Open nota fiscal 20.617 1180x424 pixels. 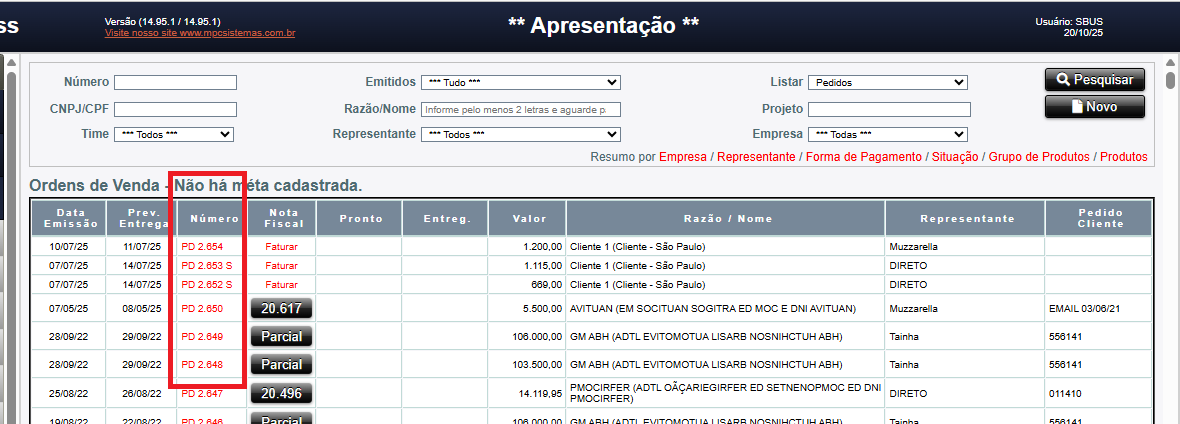[x=281, y=309]
